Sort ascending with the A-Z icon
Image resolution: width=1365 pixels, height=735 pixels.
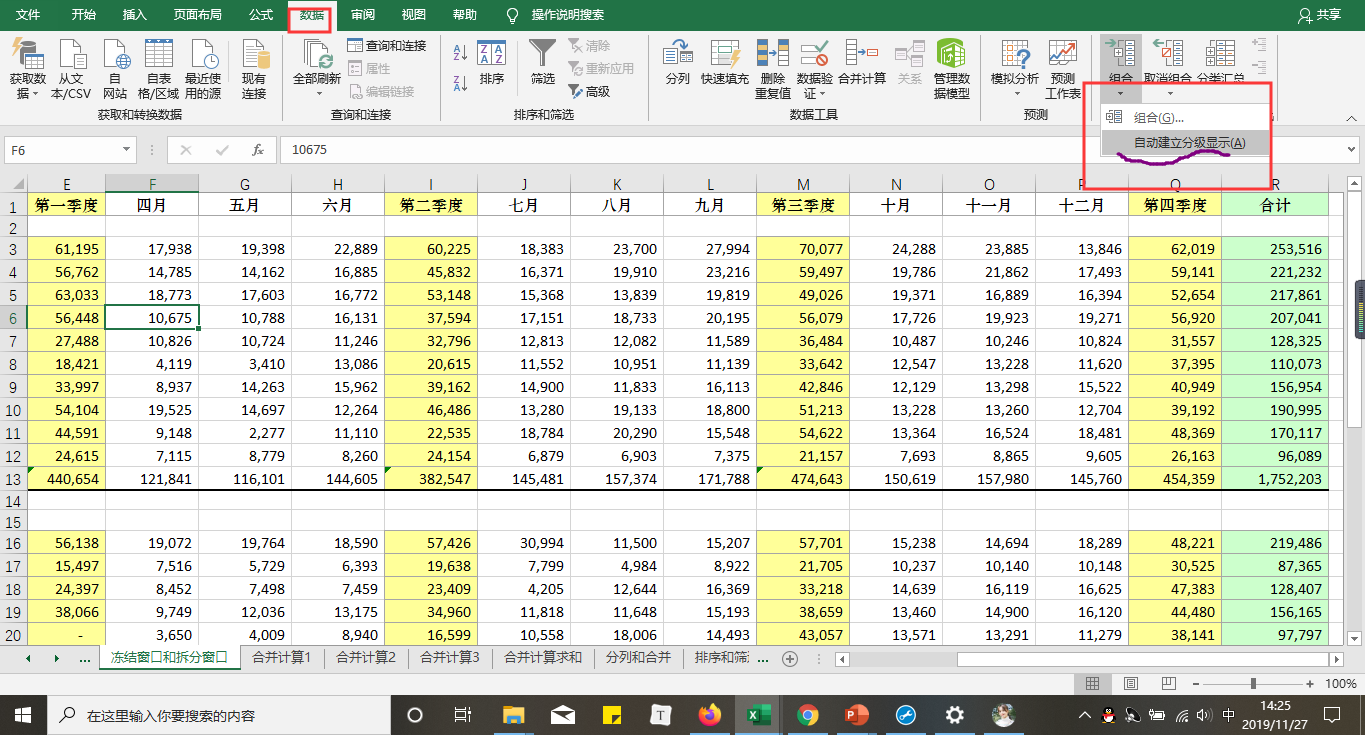coord(461,53)
